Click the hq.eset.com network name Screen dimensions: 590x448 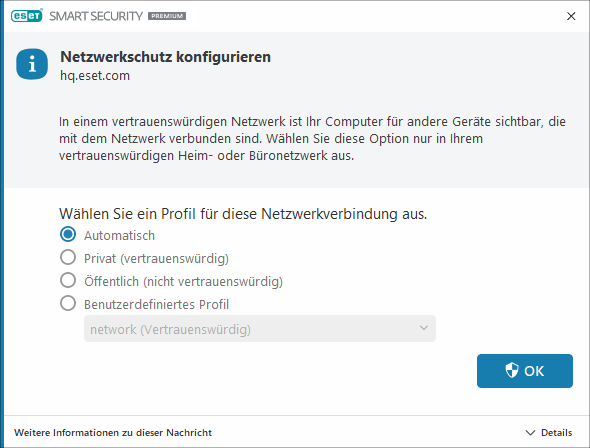coord(95,76)
